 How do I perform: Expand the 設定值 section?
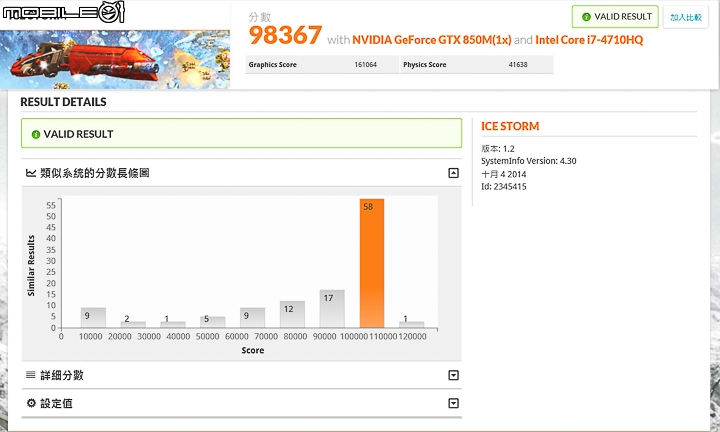(x=453, y=404)
